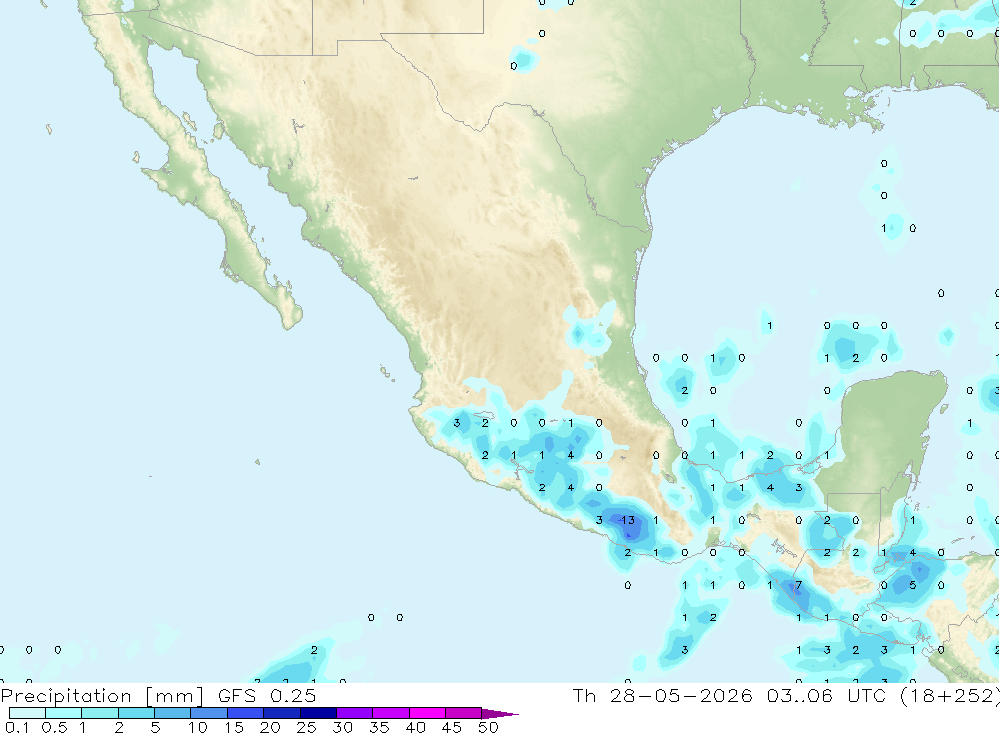The height and width of the screenshot is (733, 1000).
Task: Click the legend label '15'
Action: point(234,727)
